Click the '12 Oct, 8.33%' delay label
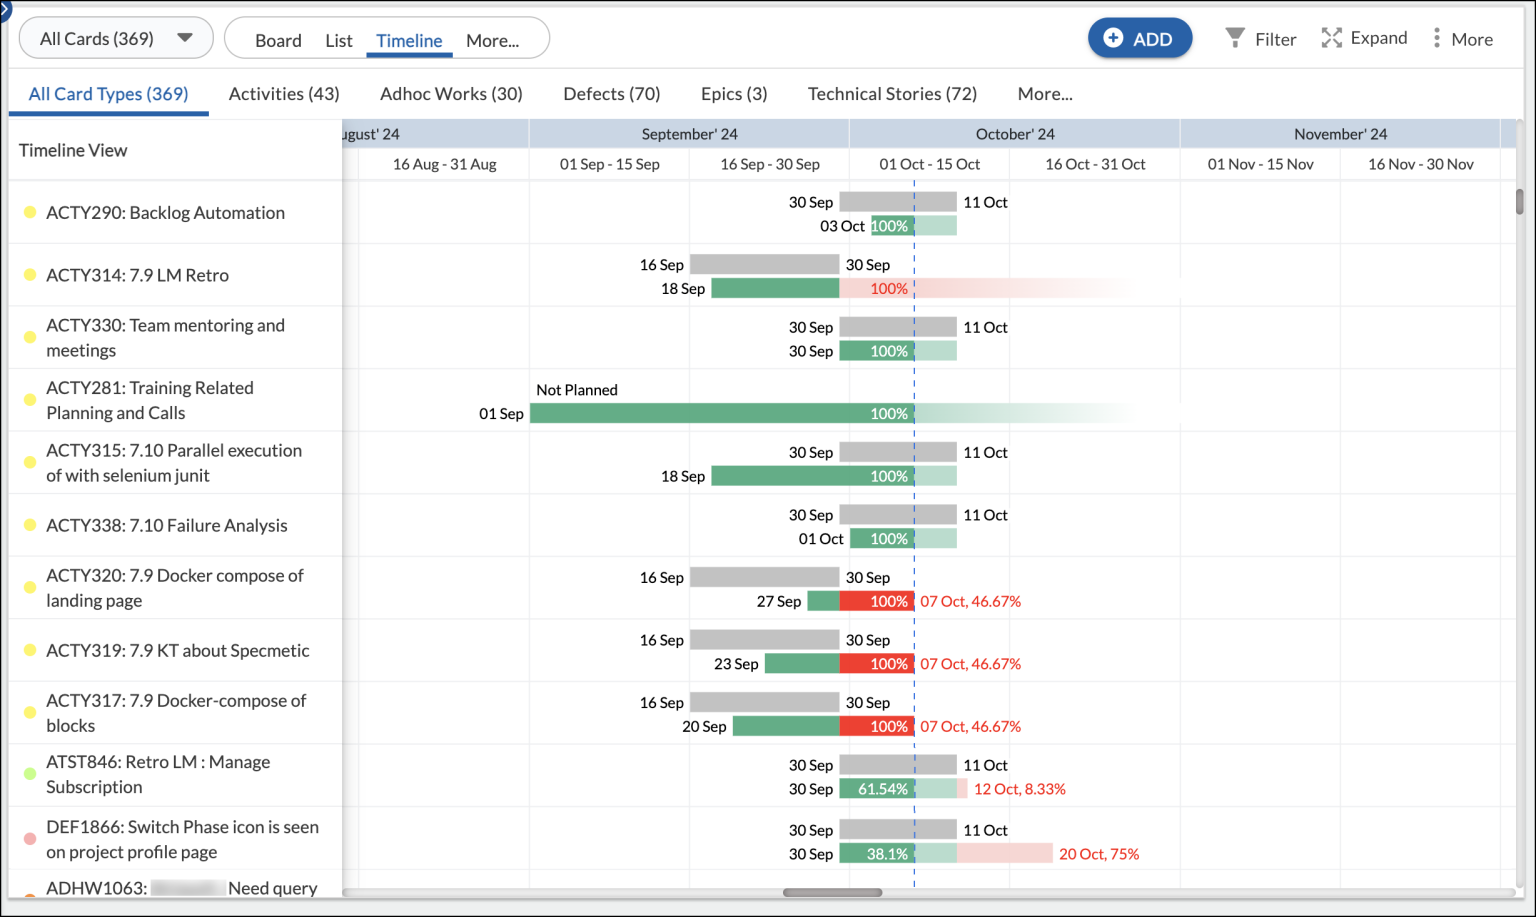The width and height of the screenshot is (1536, 917). tap(1020, 789)
